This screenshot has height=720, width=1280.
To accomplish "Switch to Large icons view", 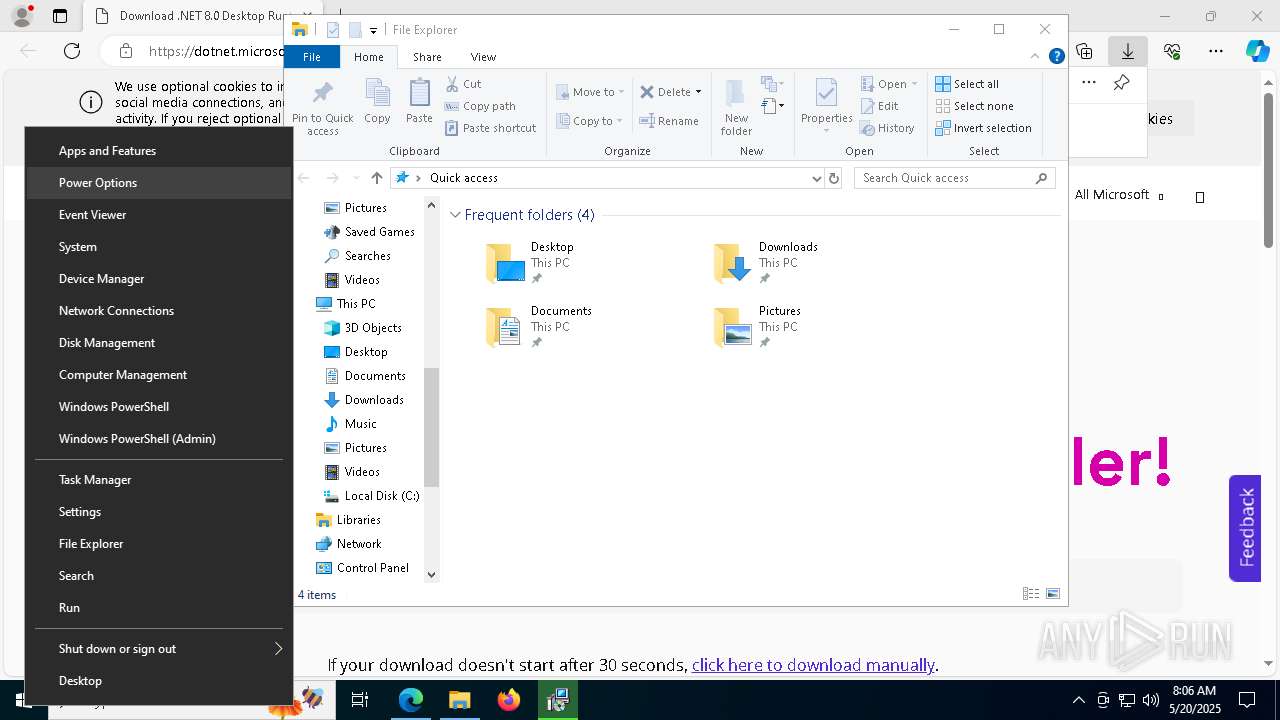I will pyautogui.click(x=1053, y=594).
